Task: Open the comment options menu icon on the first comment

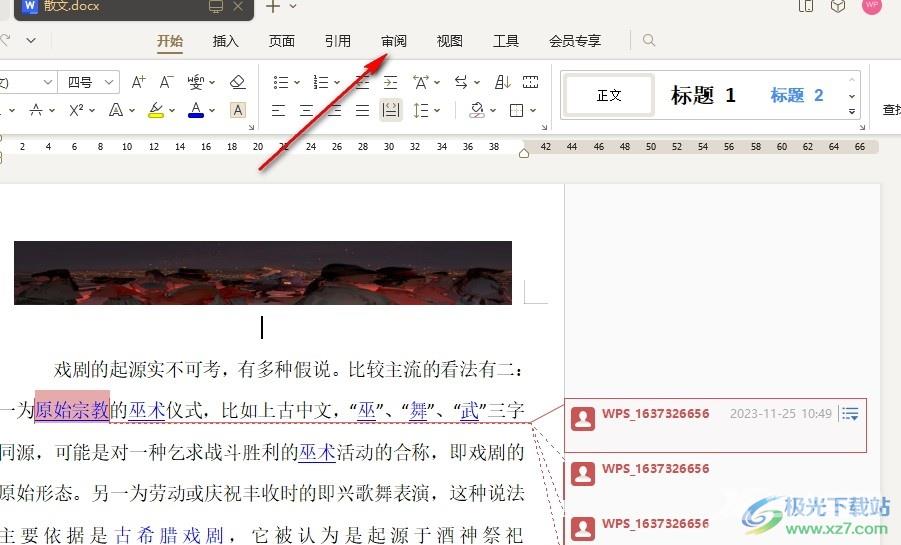Action: click(x=850, y=413)
